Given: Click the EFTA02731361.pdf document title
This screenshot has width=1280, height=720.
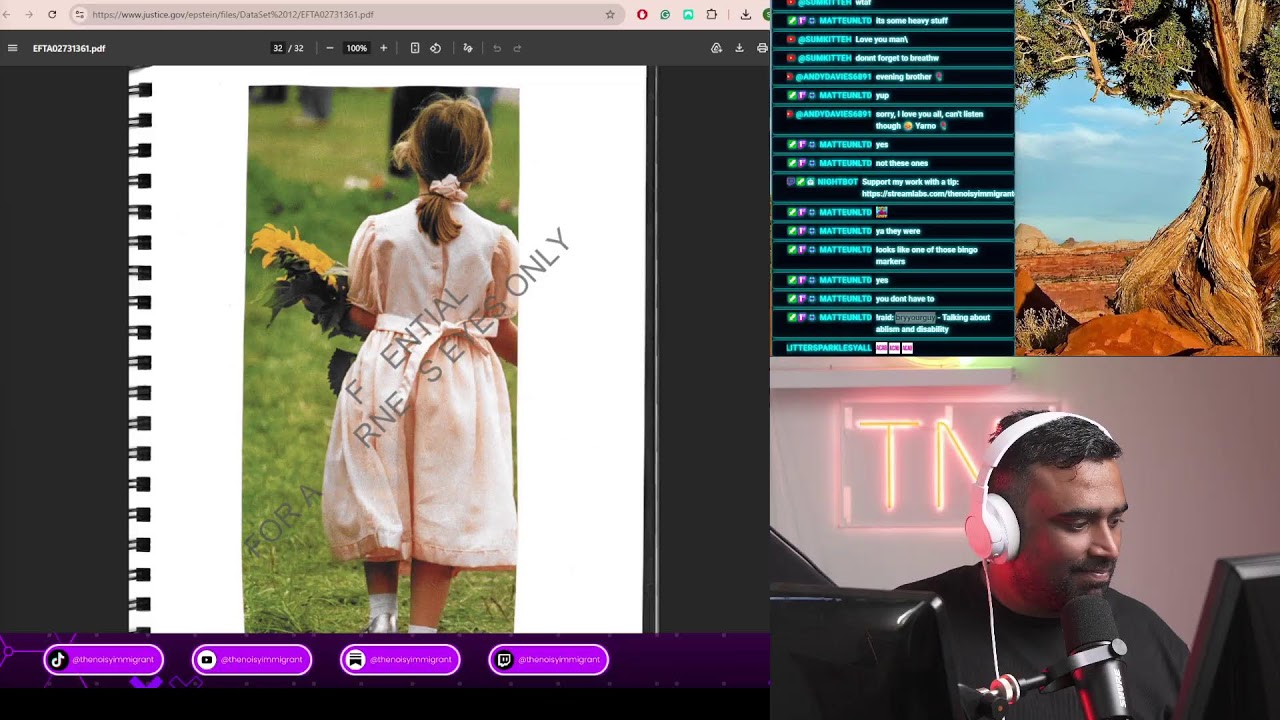Looking at the screenshot, I should [69, 48].
